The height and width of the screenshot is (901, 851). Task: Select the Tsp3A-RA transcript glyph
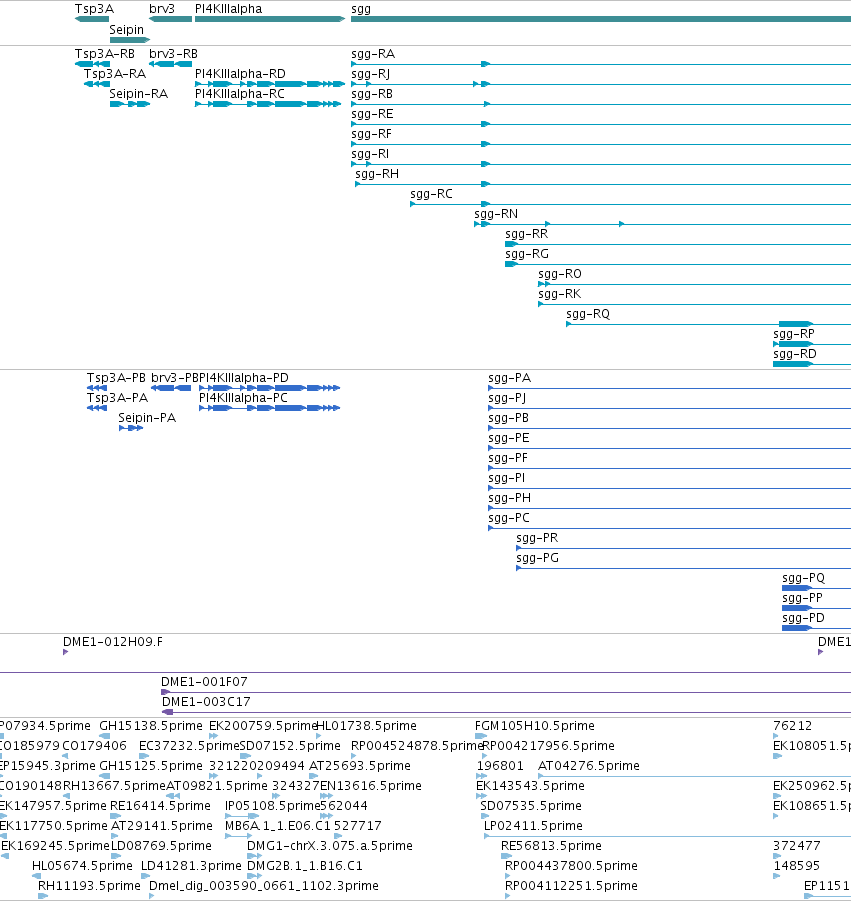coord(97,84)
